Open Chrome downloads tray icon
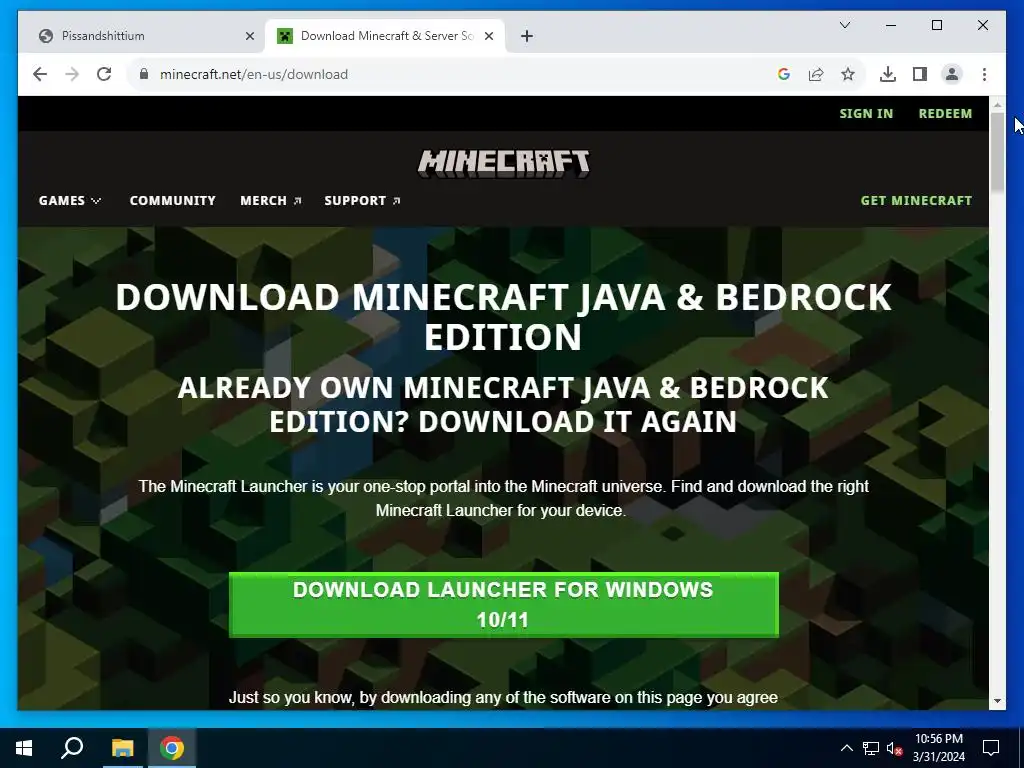1024x768 pixels. (x=888, y=74)
